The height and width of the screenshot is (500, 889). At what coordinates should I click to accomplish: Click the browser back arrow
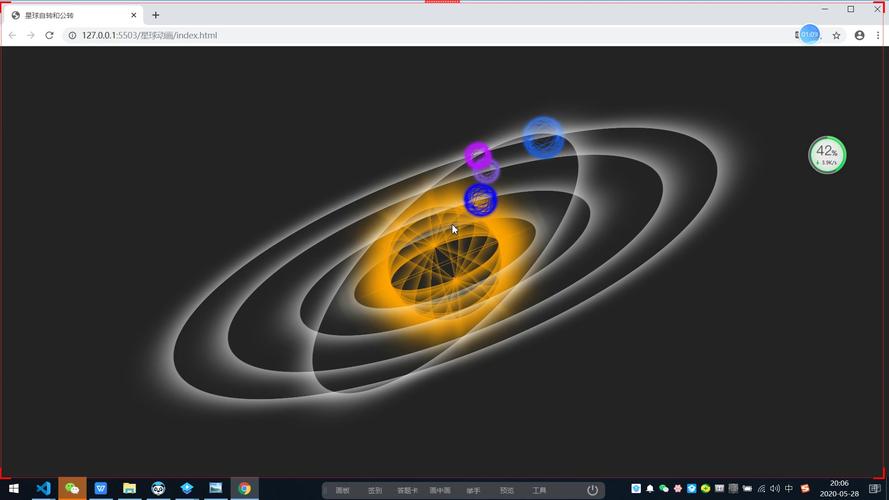click(12, 35)
